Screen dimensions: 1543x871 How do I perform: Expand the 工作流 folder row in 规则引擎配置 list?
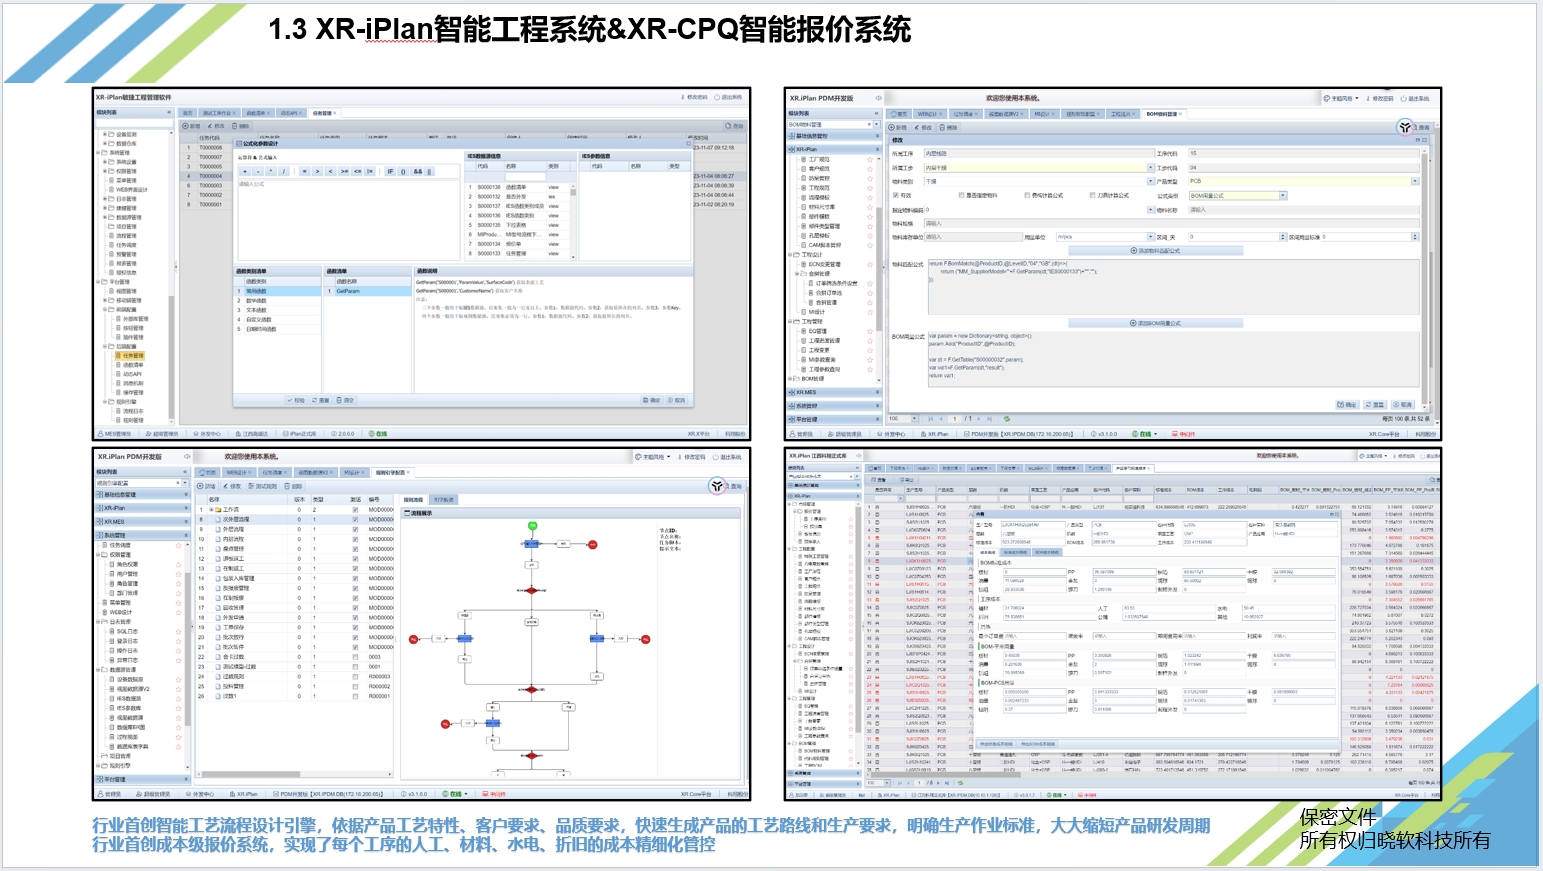pyautogui.click(x=211, y=510)
